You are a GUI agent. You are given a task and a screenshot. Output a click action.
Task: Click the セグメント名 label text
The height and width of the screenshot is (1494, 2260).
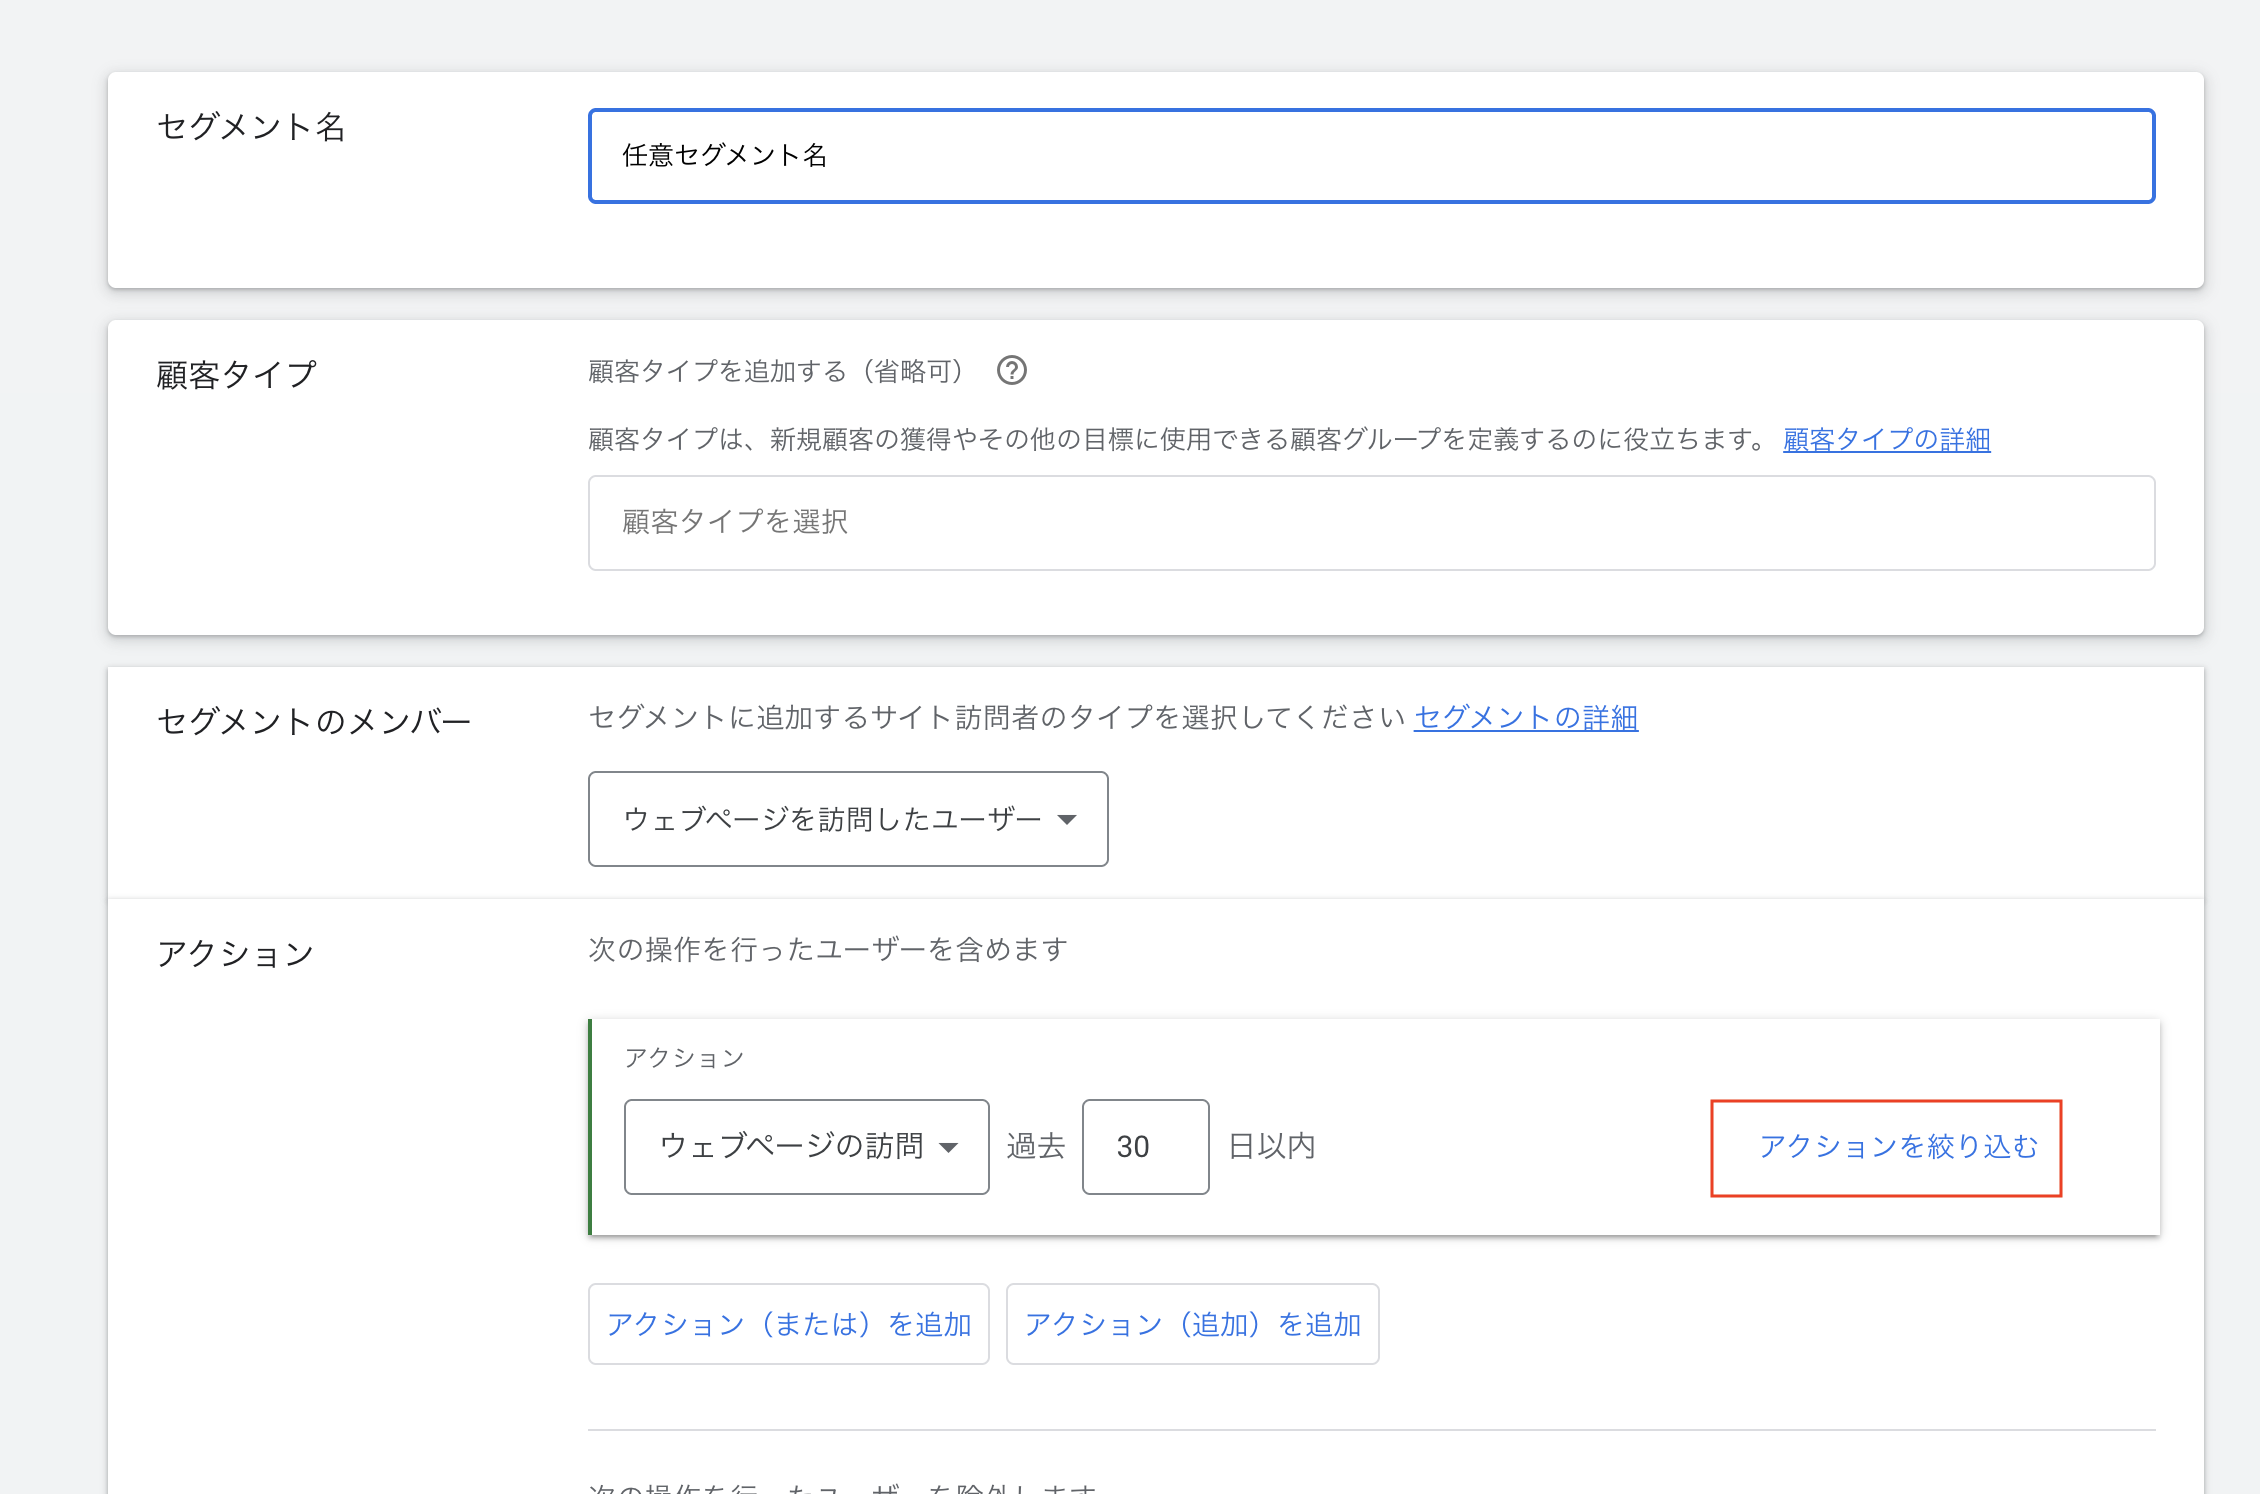(251, 127)
